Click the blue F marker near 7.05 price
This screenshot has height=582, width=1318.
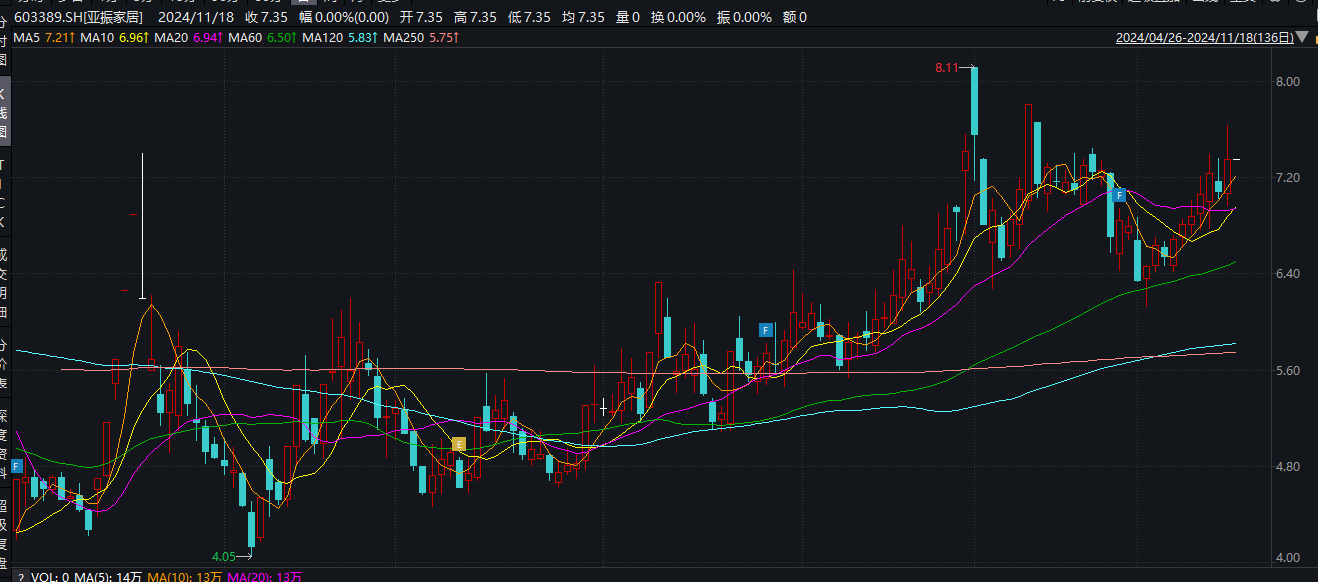pos(1120,196)
